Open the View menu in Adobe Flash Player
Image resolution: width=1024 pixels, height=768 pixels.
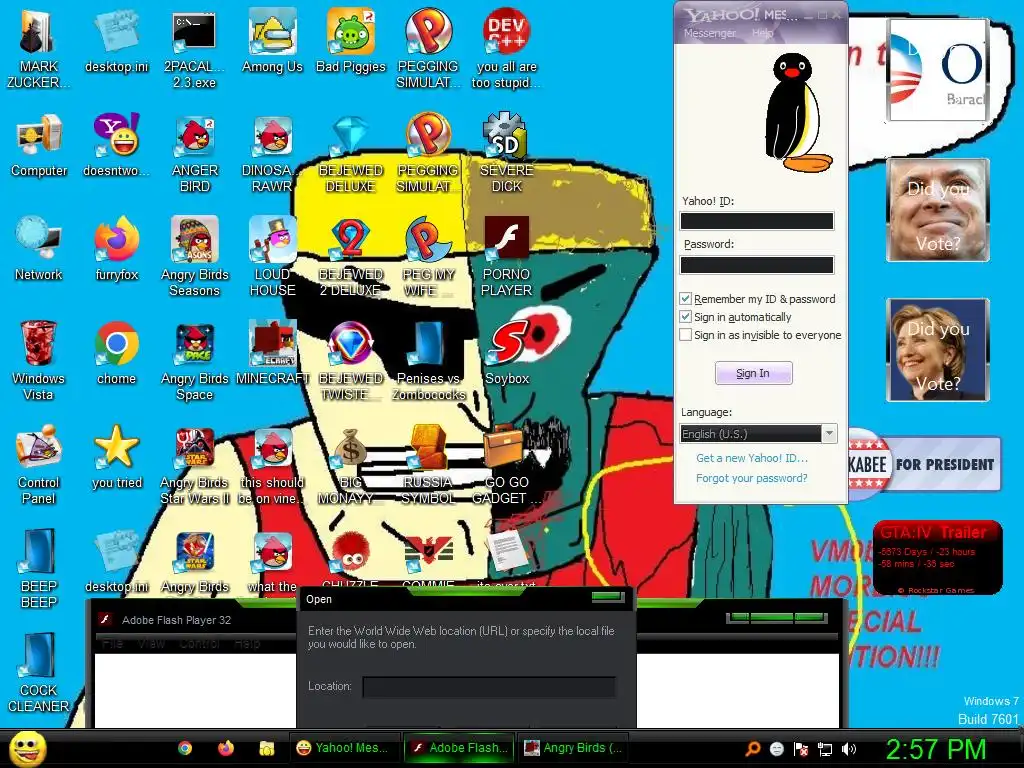tap(151, 644)
